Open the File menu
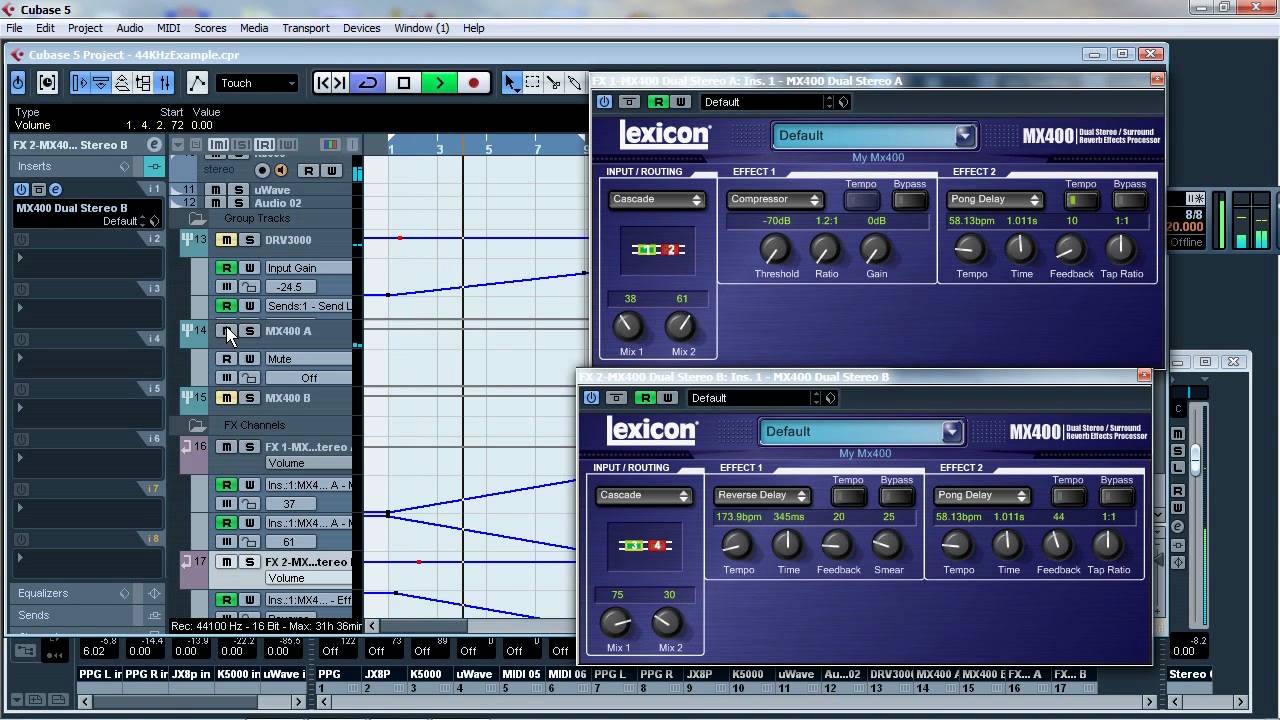This screenshot has width=1280, height=720. 15,28
